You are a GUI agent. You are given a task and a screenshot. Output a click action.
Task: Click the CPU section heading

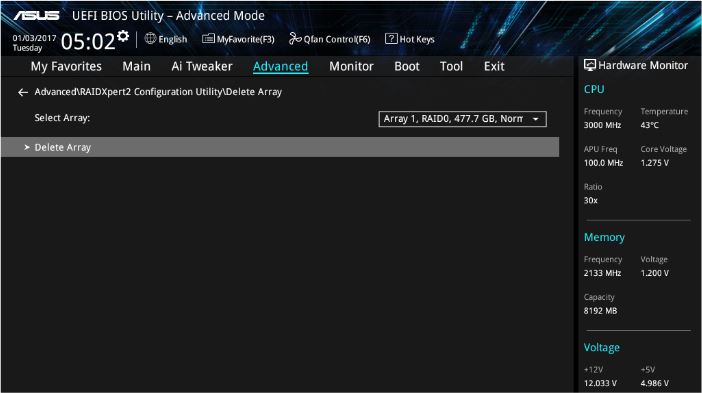594,89
